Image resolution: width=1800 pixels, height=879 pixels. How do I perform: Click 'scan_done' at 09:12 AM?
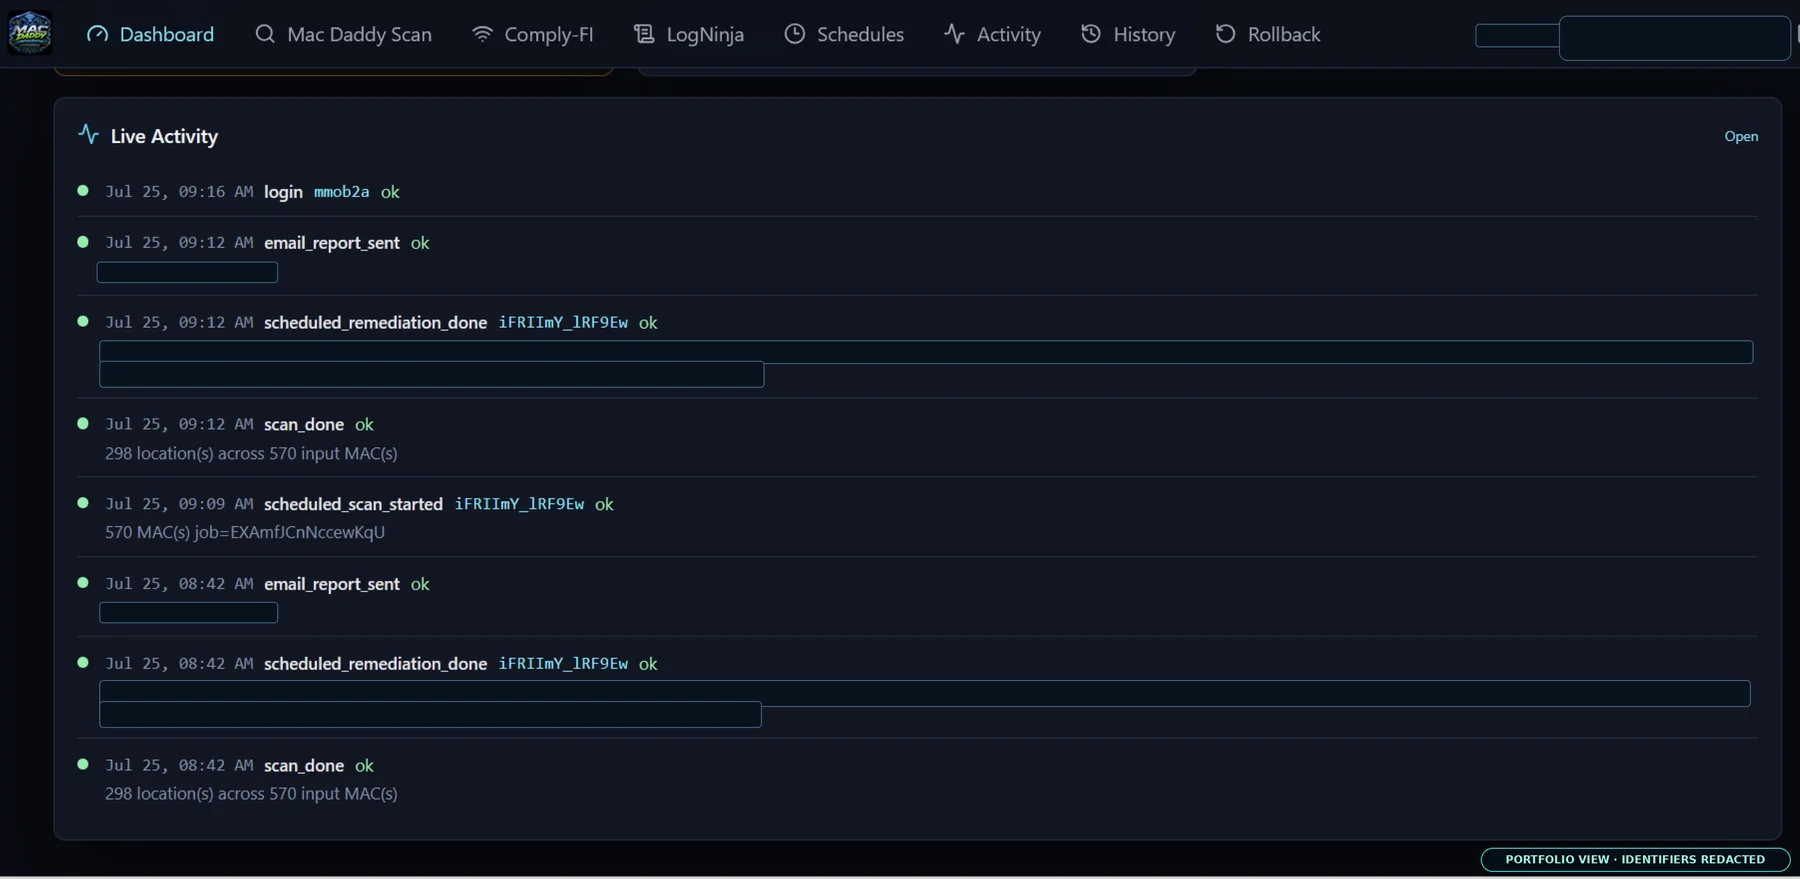[x=304, y=425]
